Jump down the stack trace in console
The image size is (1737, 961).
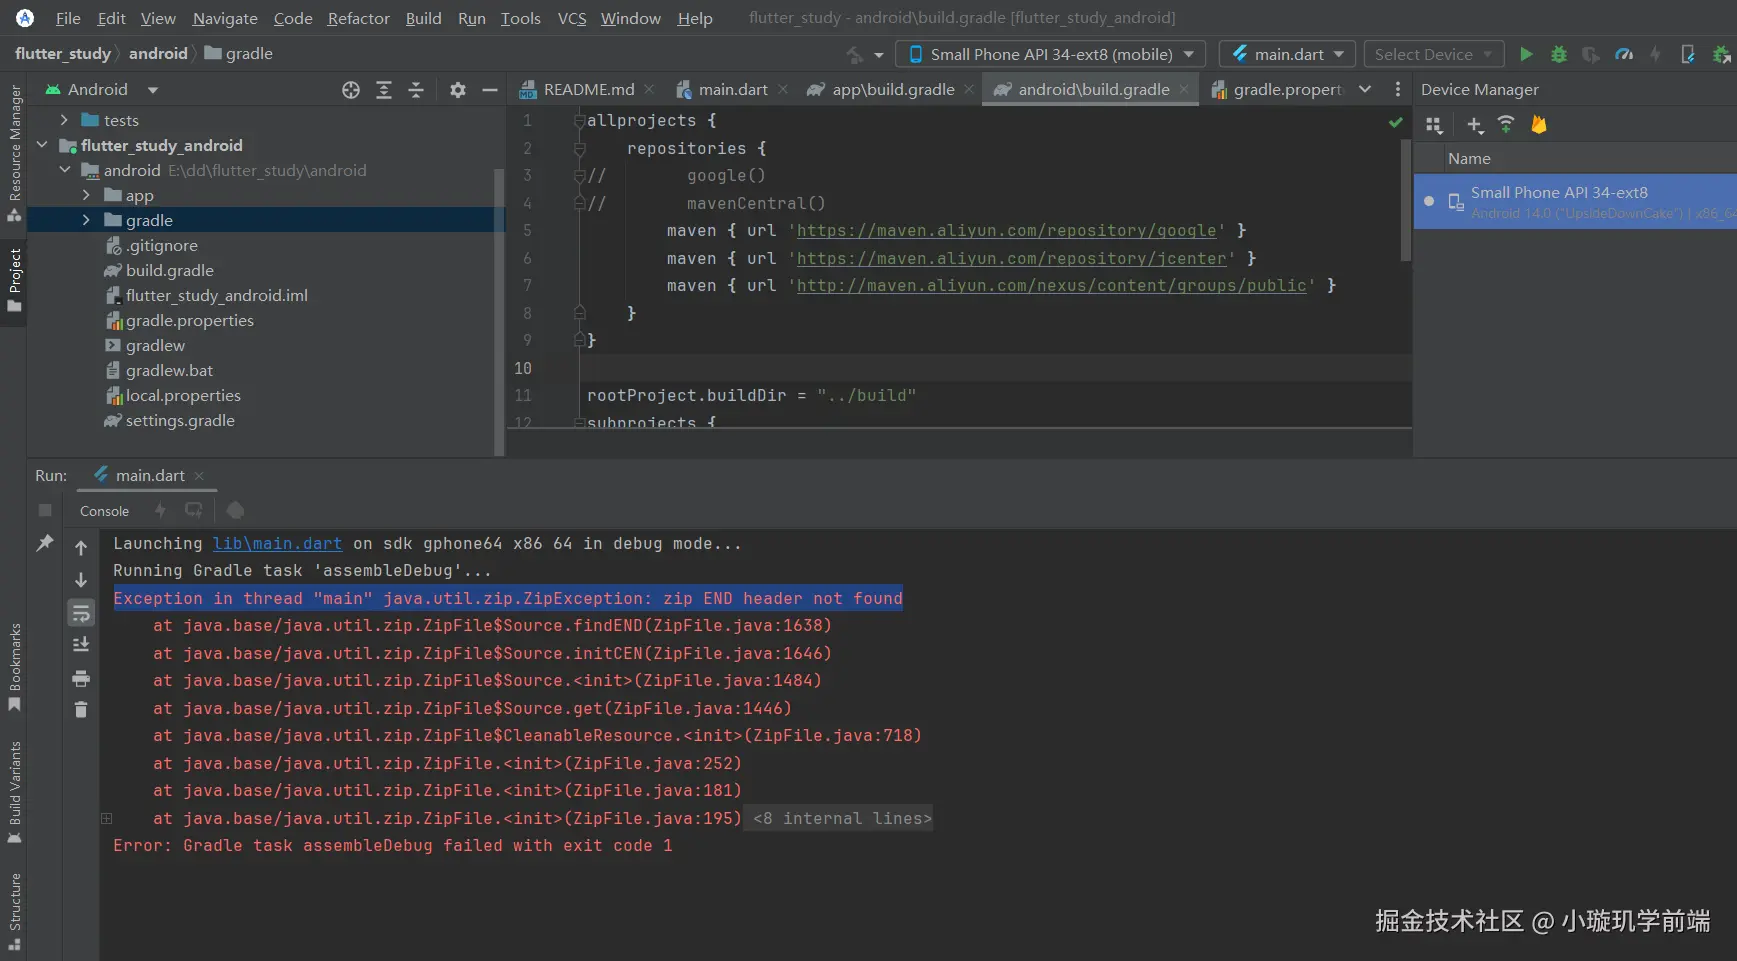[81, 580]
